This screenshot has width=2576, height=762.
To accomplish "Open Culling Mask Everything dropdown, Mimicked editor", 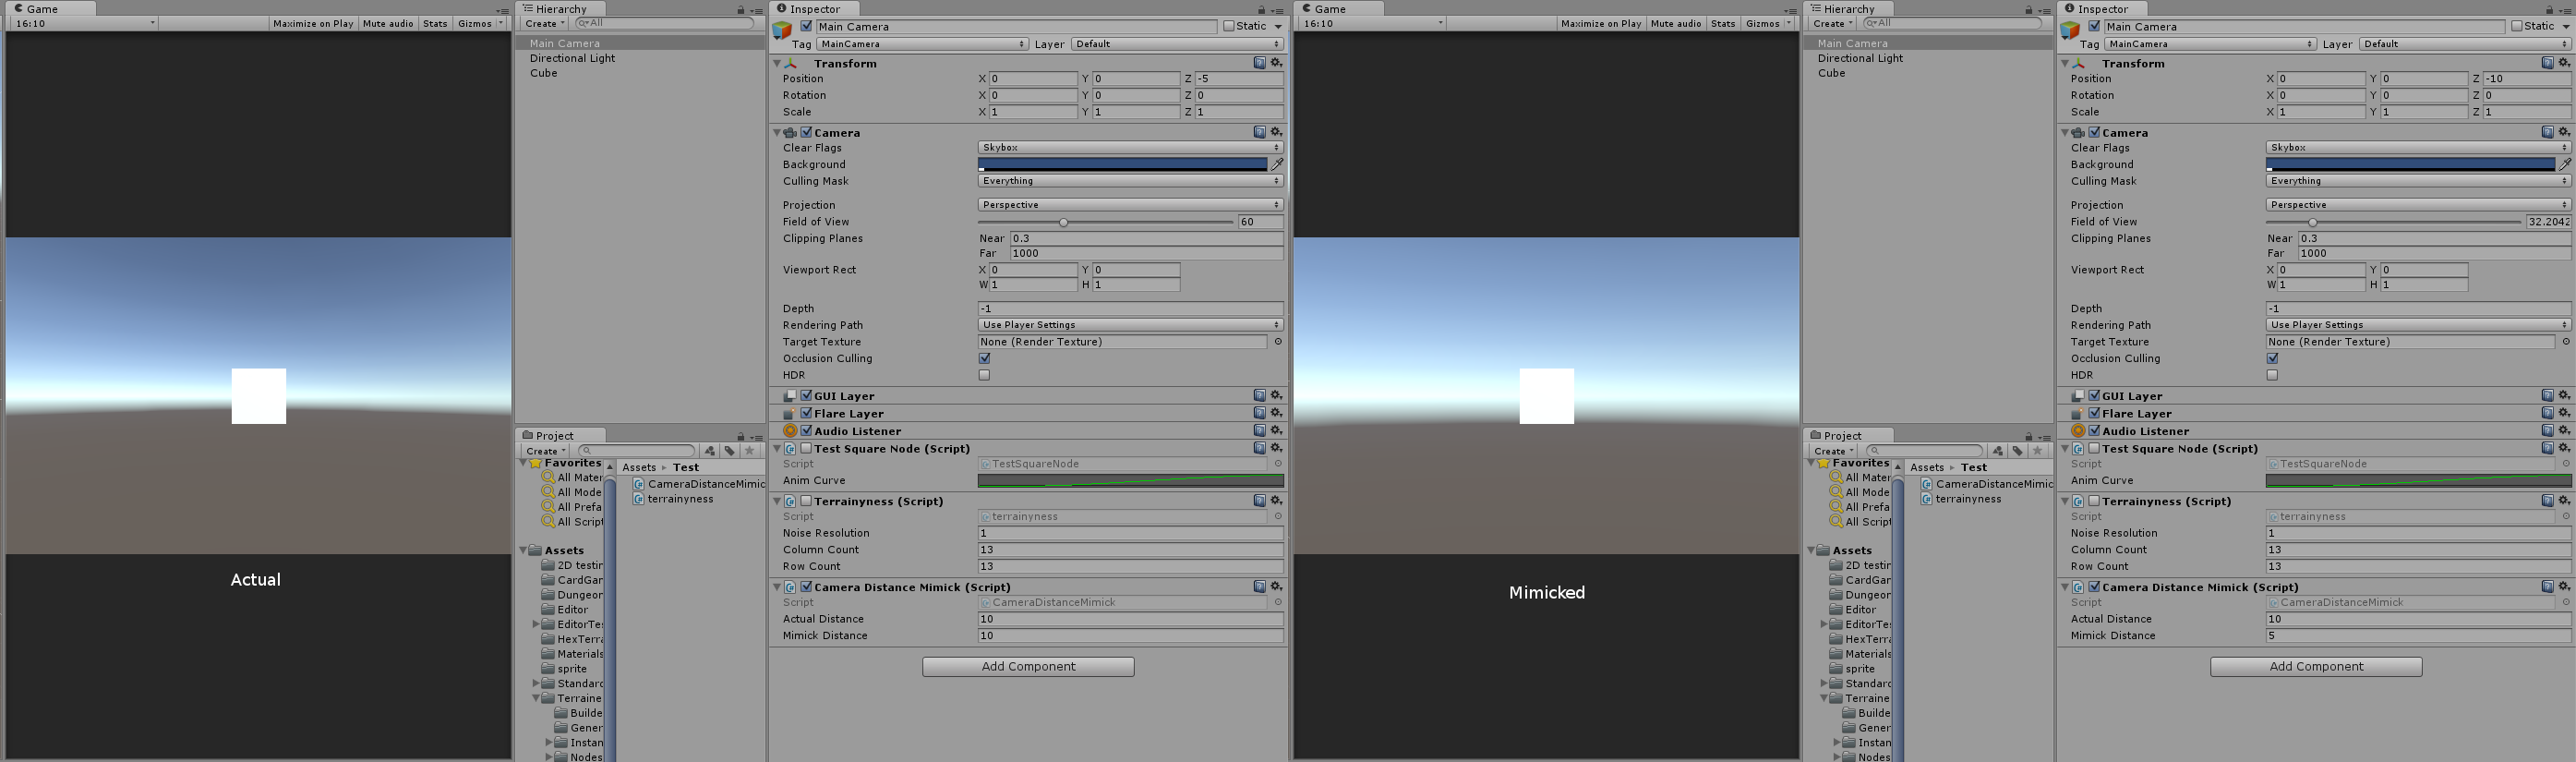I will tap(2418, 181).
